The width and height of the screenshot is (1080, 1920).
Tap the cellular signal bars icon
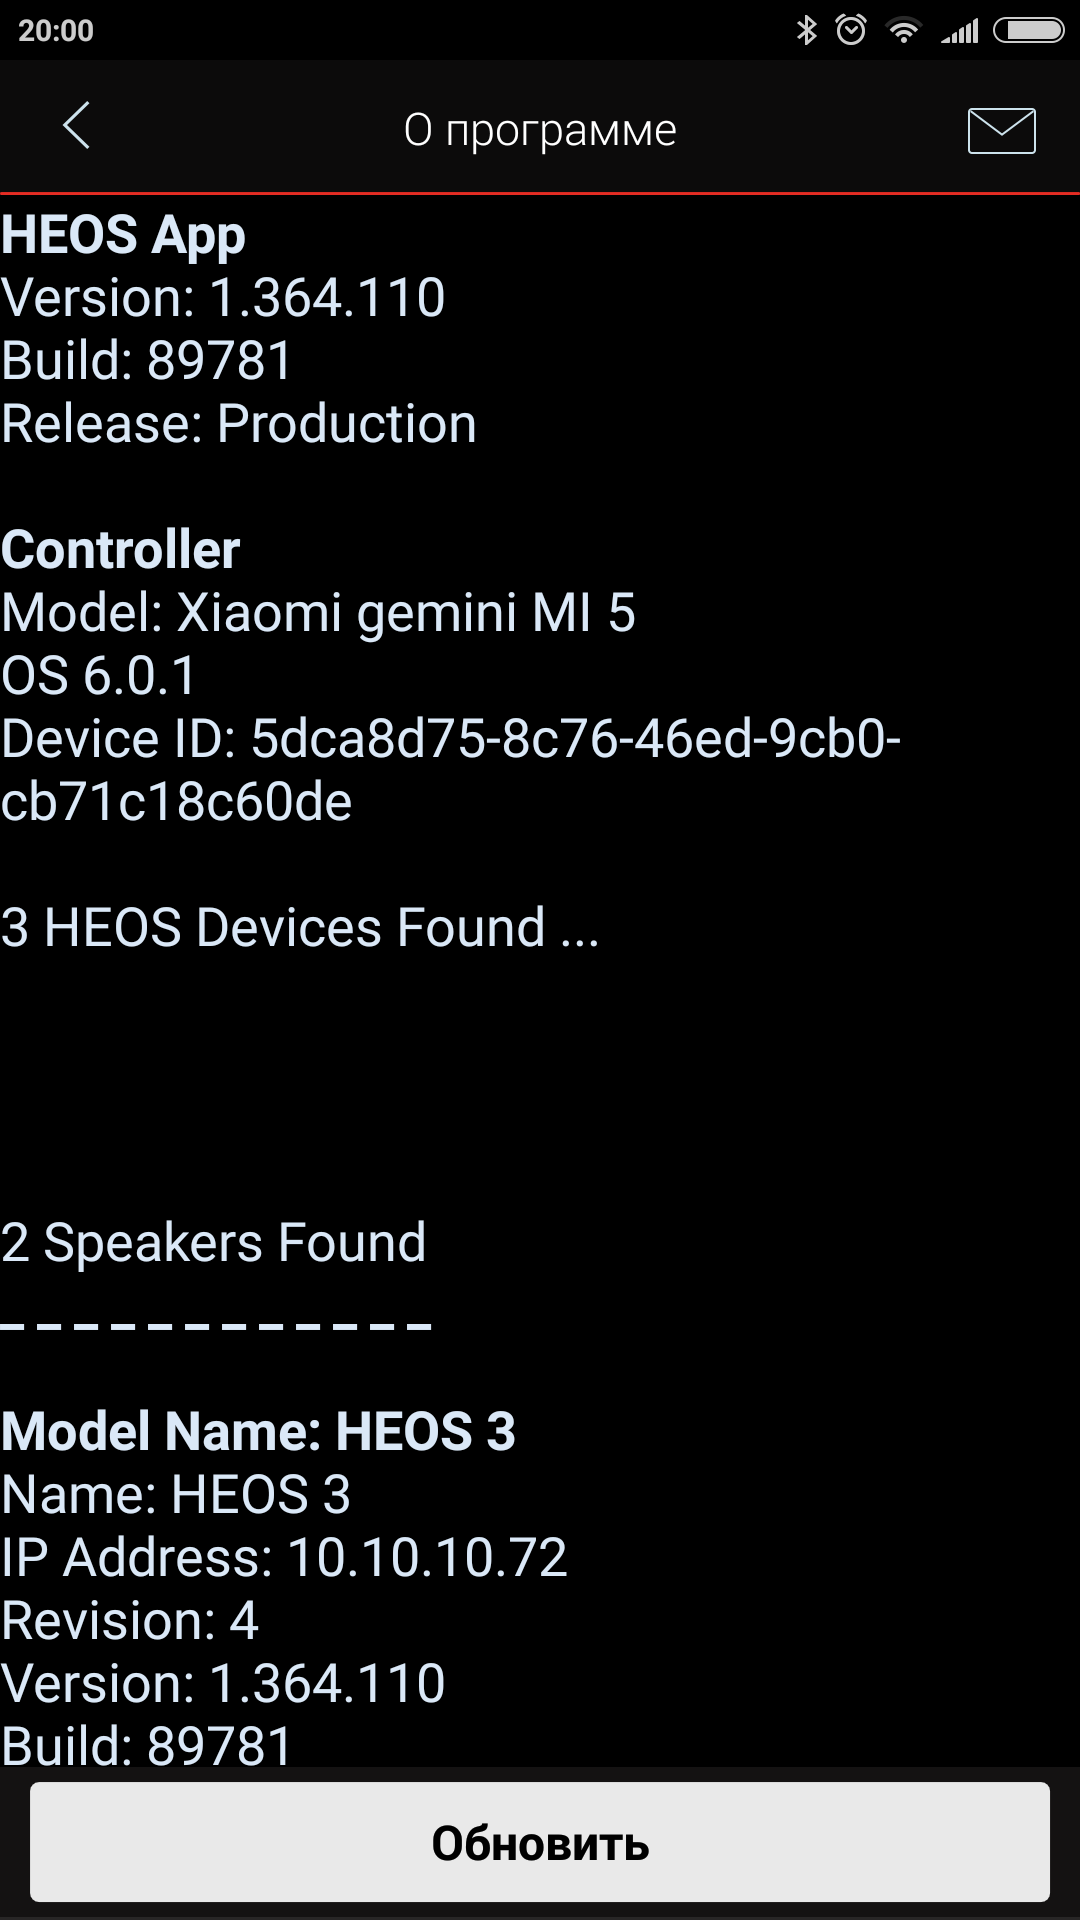tap(960, 32)
